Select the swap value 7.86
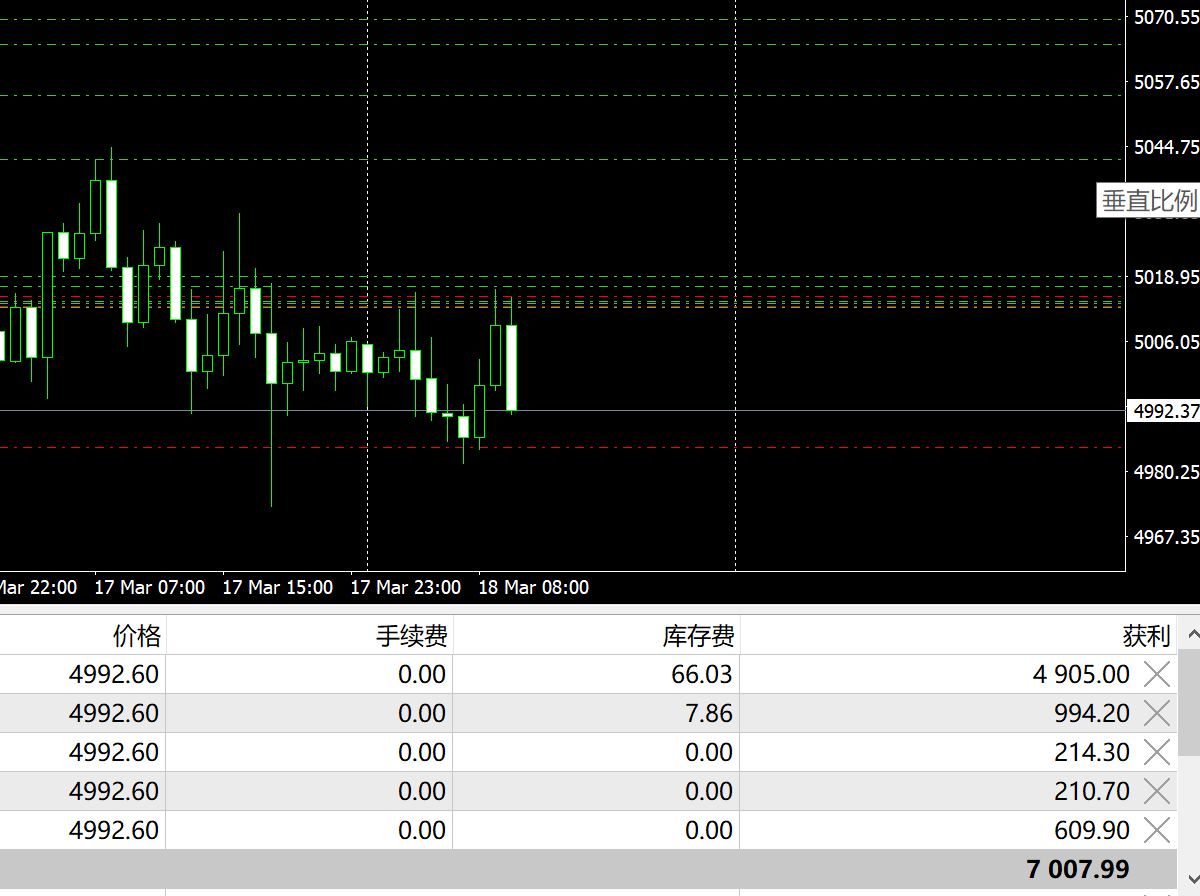The width and height of the screenshot is (1200, 896). 709,714
